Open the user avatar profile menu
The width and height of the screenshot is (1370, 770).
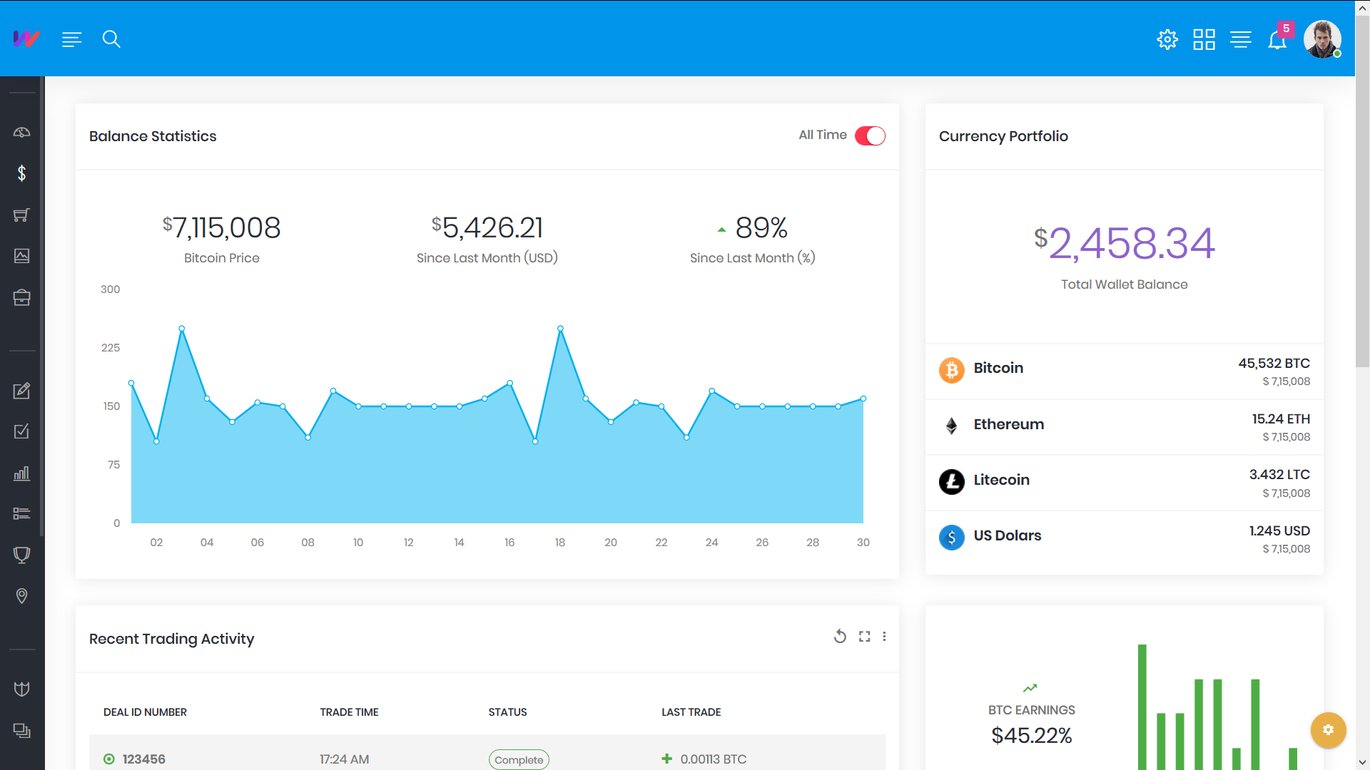tap(1322, 39)
